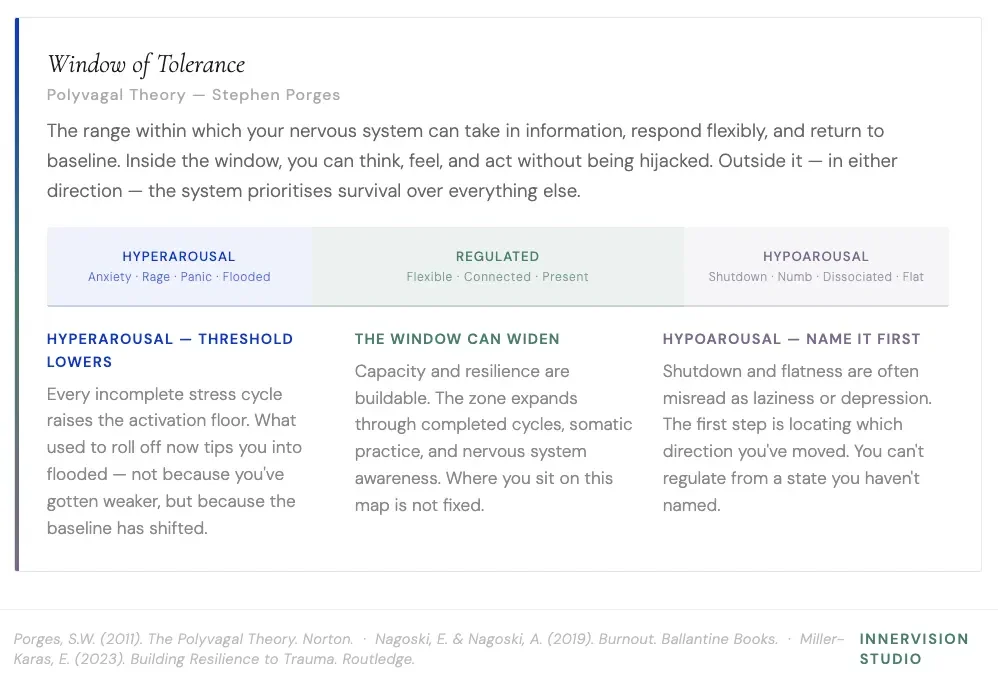
Task: Click the Shutdown · Numb · Dissociated · Flat label
Action: pyautogui.click(x=816, y=277)
